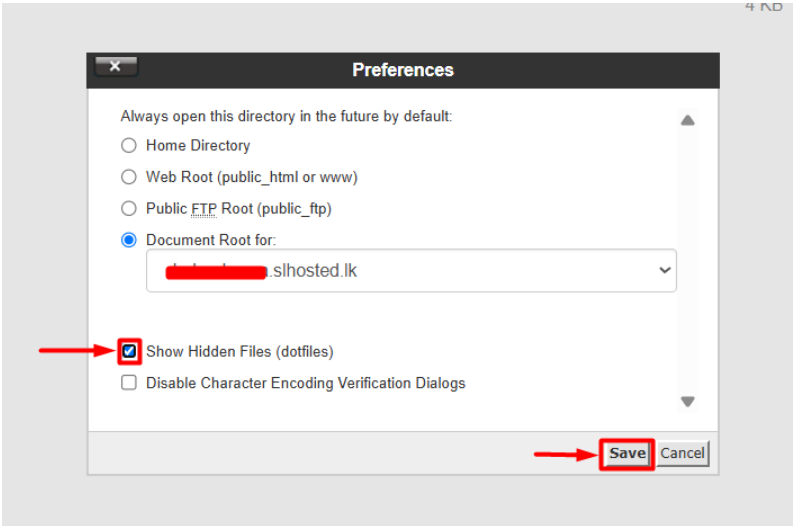Click the "Public FTP Root (public_ftp)" label
The width and height of the screenshot is (794, 526).
(238, 209)
